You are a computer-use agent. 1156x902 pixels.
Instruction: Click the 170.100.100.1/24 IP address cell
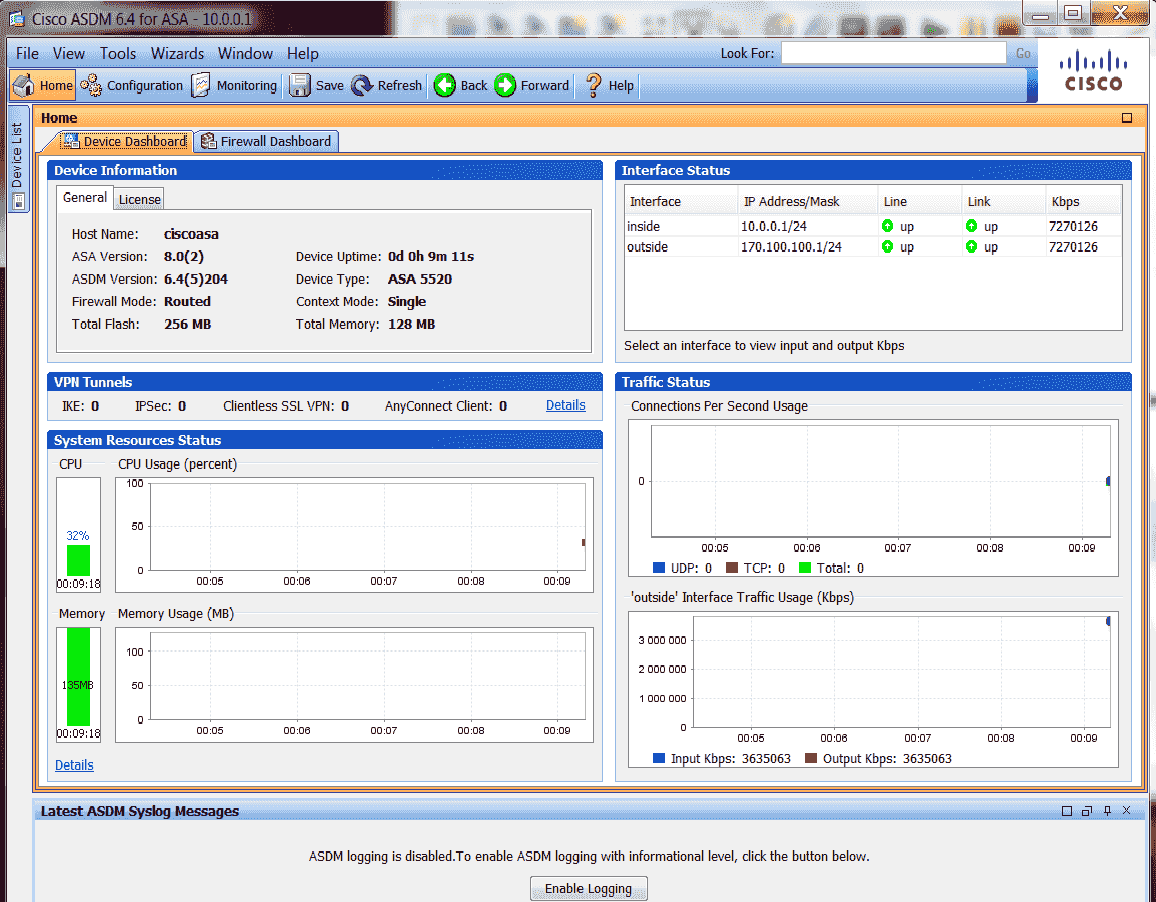click(791, 247)
